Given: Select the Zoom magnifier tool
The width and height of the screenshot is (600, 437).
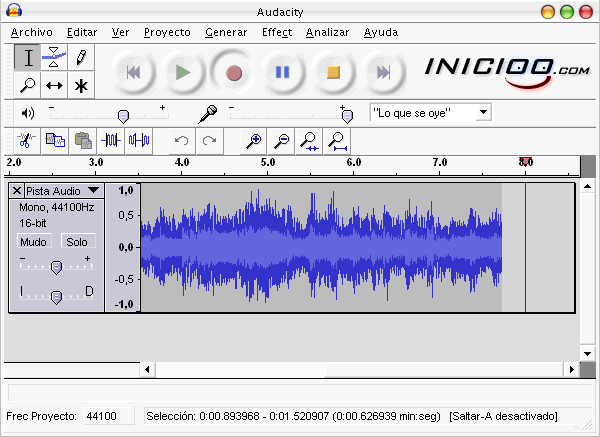Looking at the screenshot, I should pos(28,85).
